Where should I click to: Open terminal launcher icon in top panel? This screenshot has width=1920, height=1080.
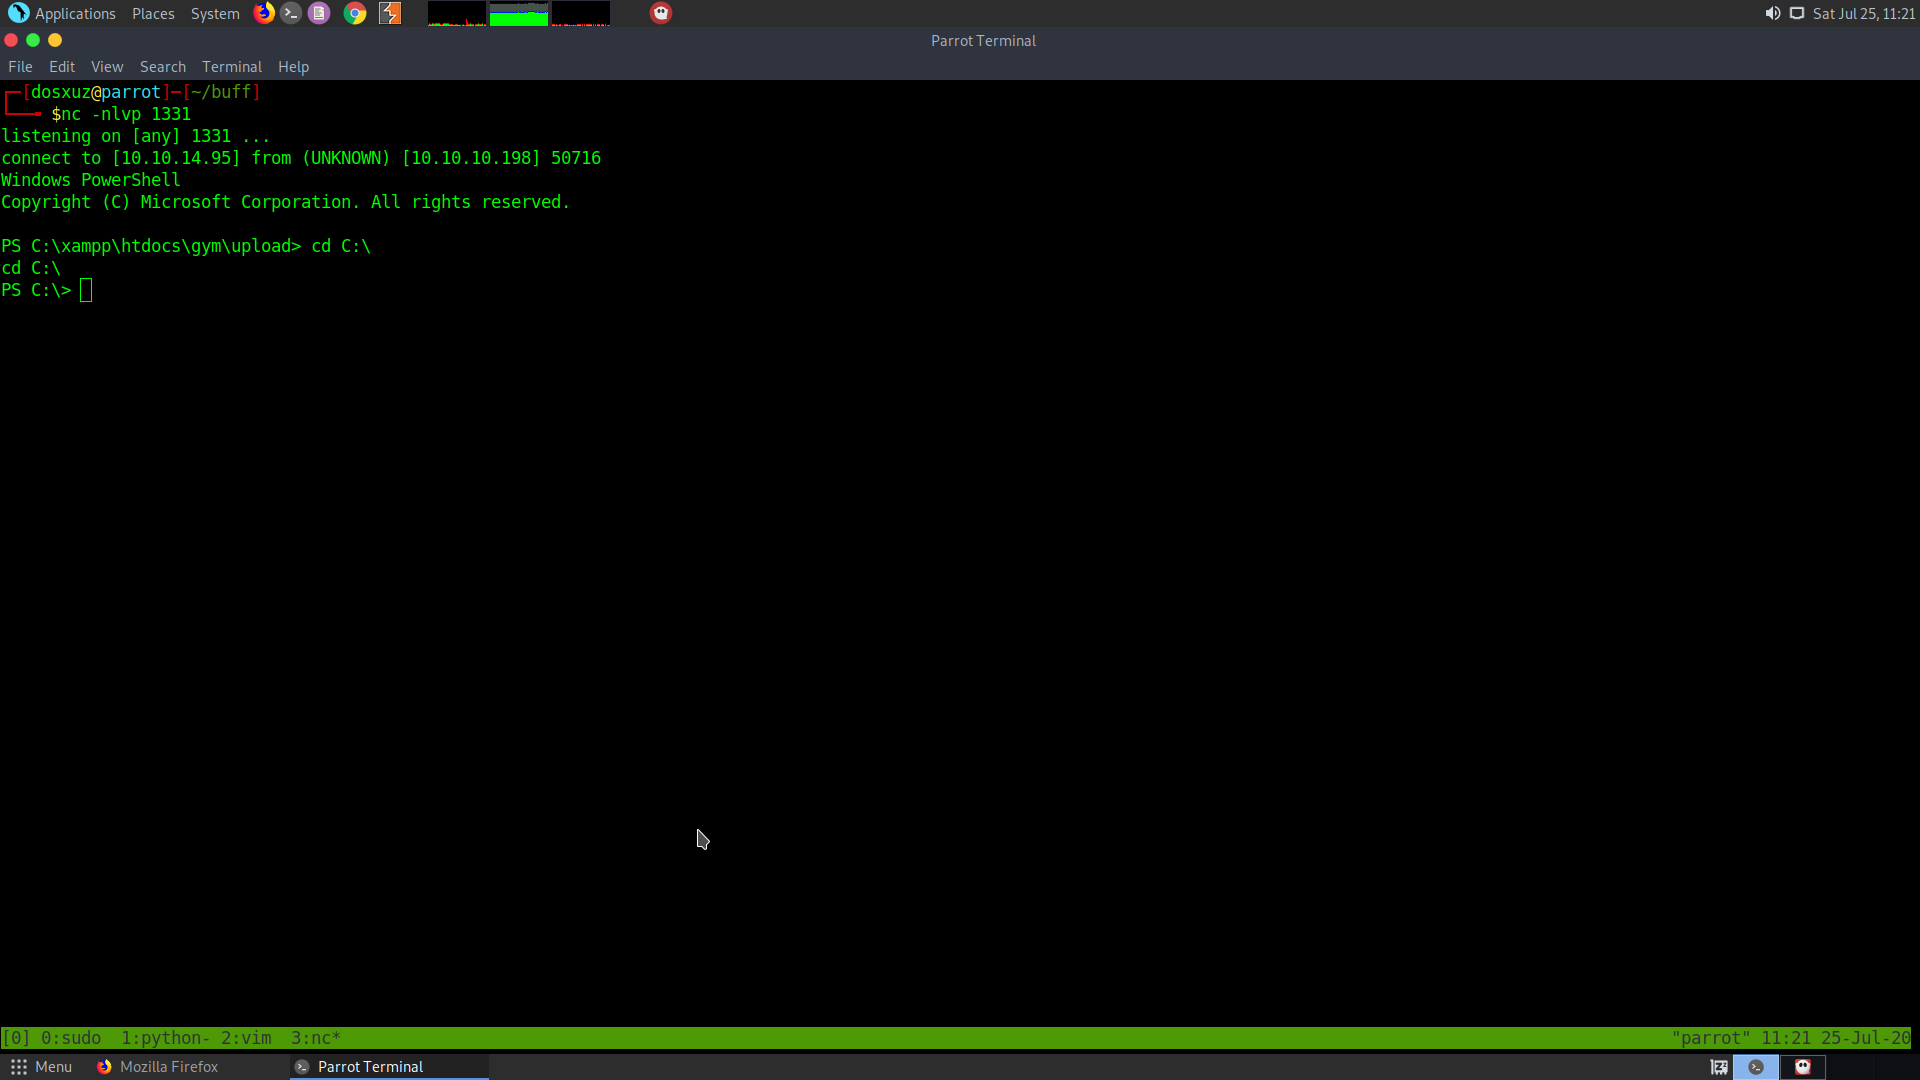pos(291,13)
